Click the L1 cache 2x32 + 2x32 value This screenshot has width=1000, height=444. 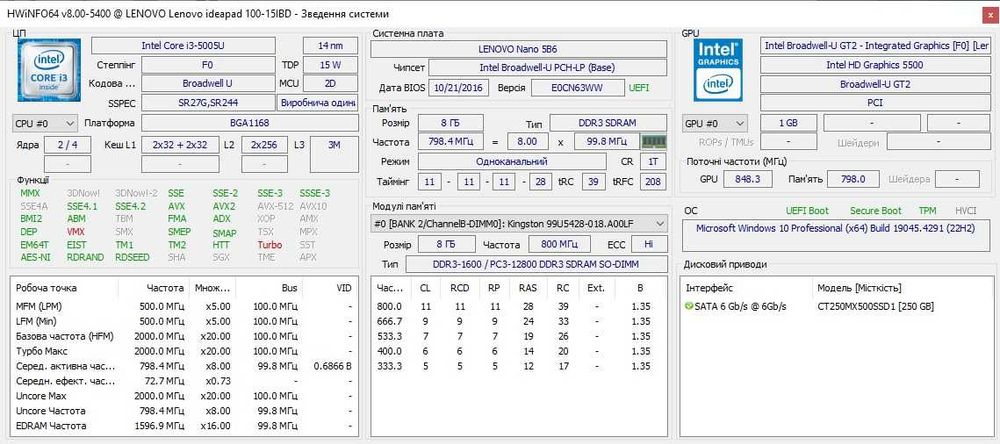click(x=180, y=145)
